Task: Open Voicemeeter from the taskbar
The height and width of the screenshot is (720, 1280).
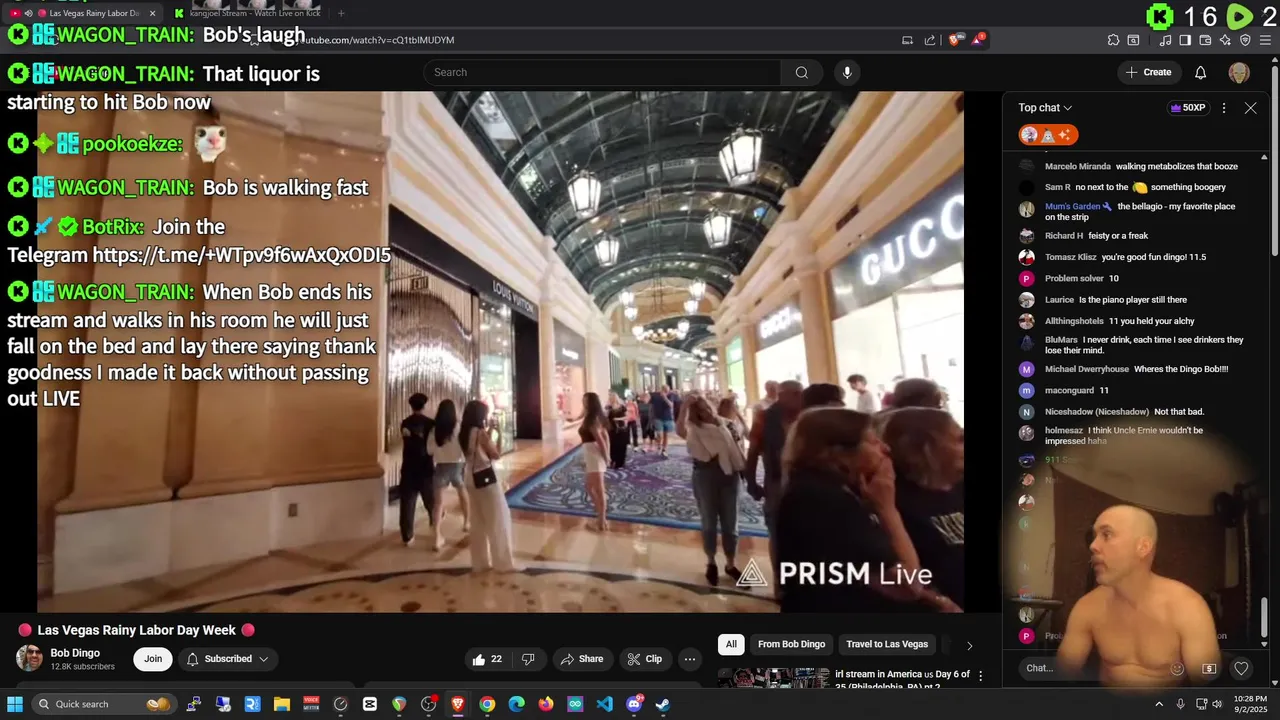Action: (x=311, y=704)
